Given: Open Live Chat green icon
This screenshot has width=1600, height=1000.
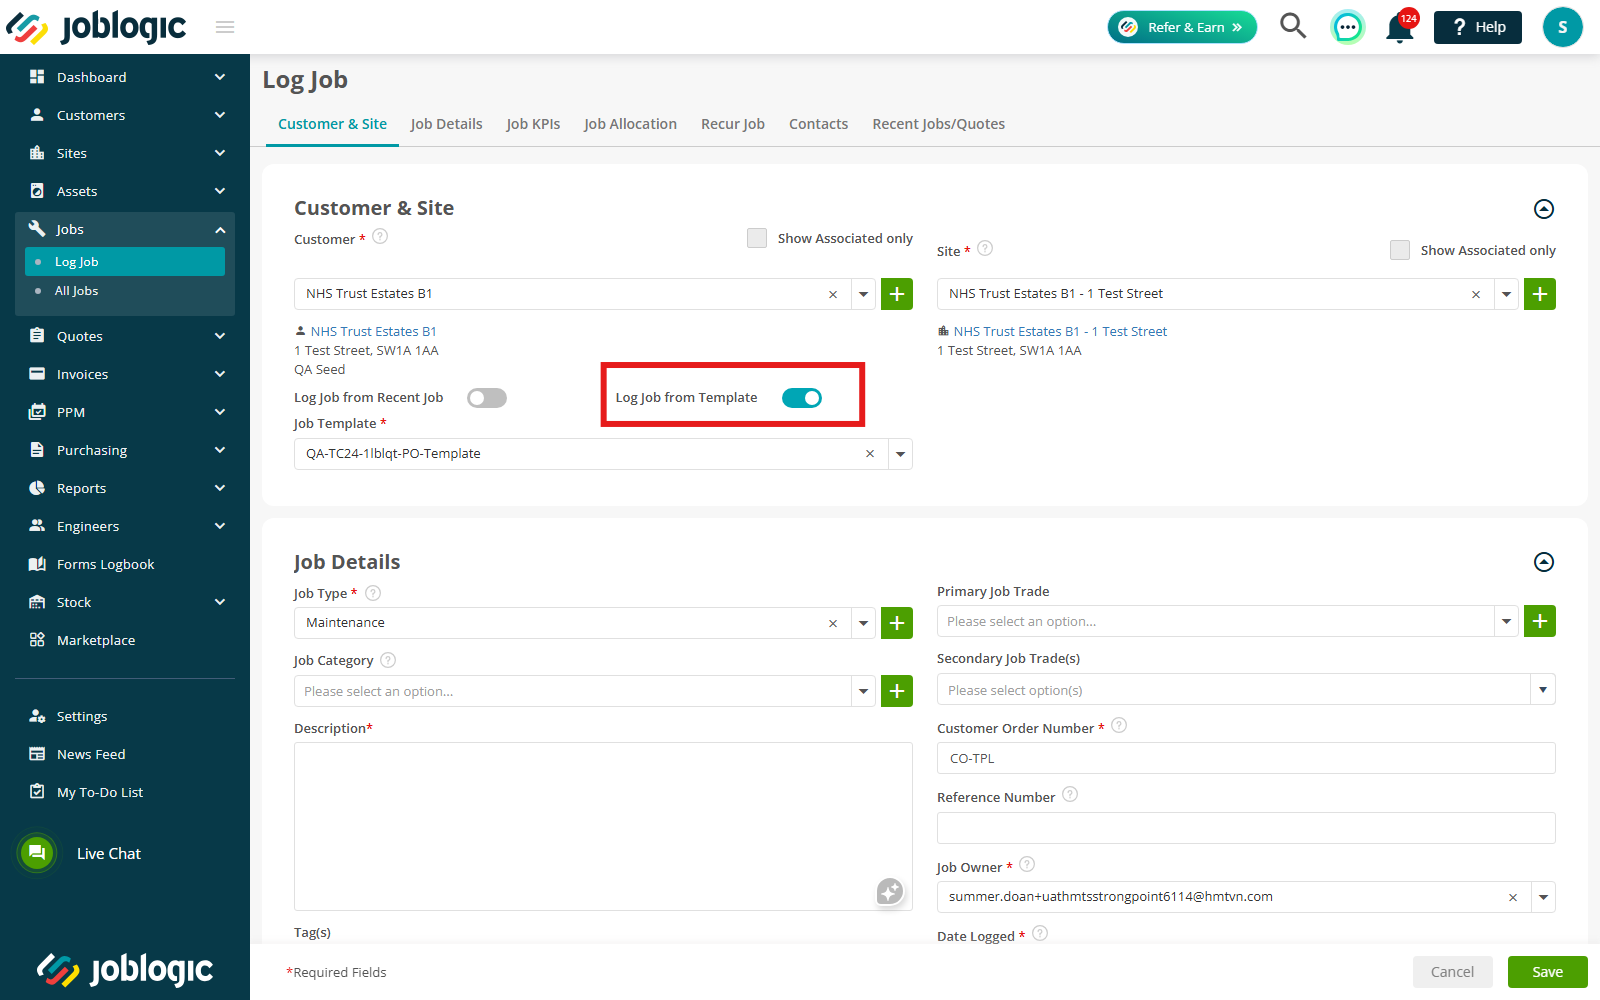Looking at the screenshot, I should point(37,853).
